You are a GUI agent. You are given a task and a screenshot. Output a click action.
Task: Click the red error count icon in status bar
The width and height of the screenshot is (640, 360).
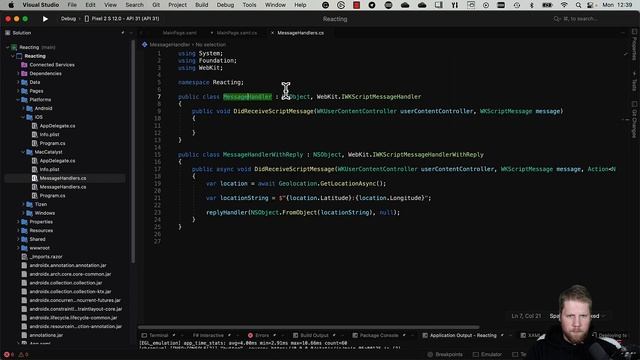pyautogui.click(x=7, y=354)
